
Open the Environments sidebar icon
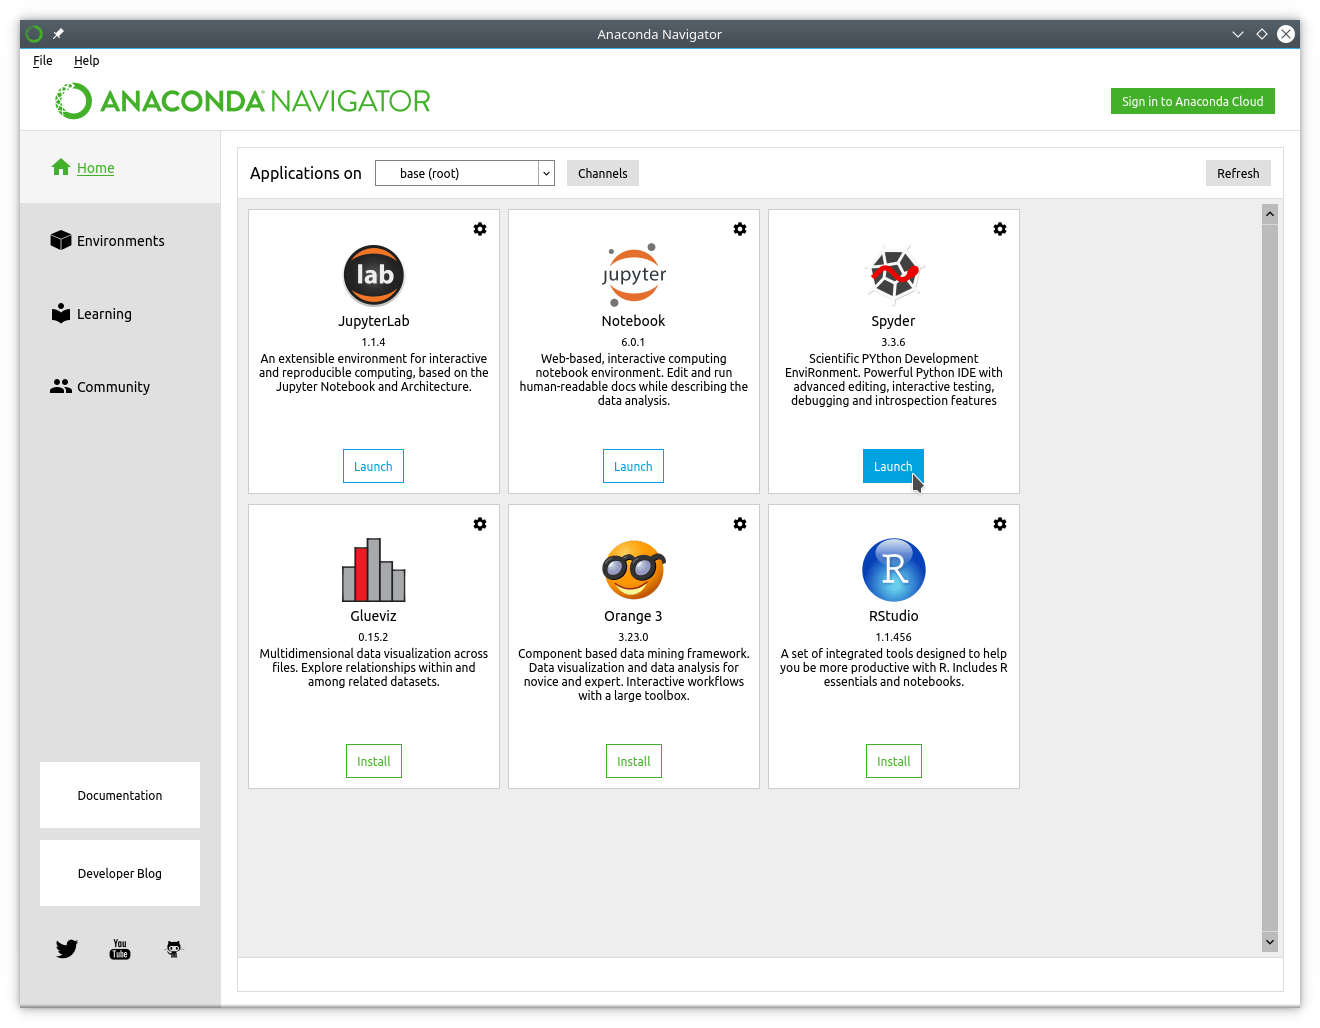(x=61, y=240)
